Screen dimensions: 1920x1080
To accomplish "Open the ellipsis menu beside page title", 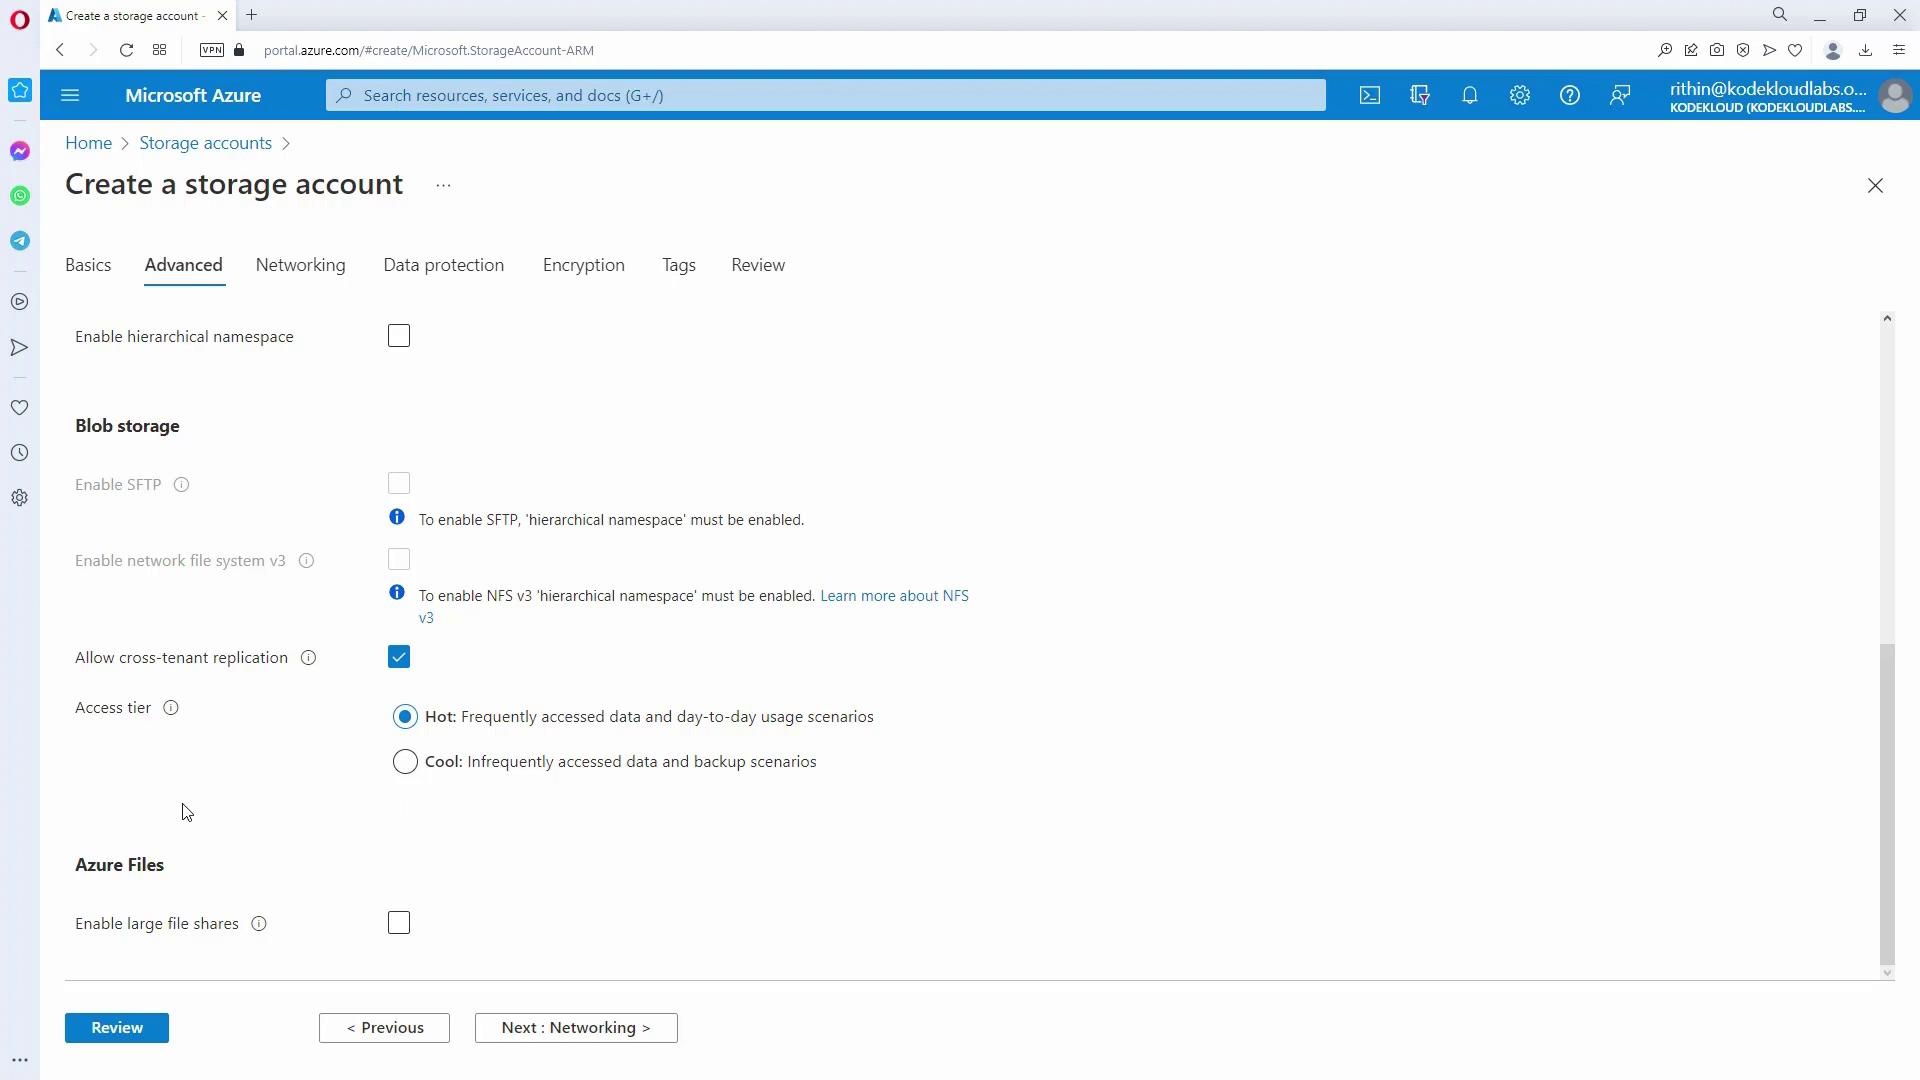I will (x=443, y=185).
